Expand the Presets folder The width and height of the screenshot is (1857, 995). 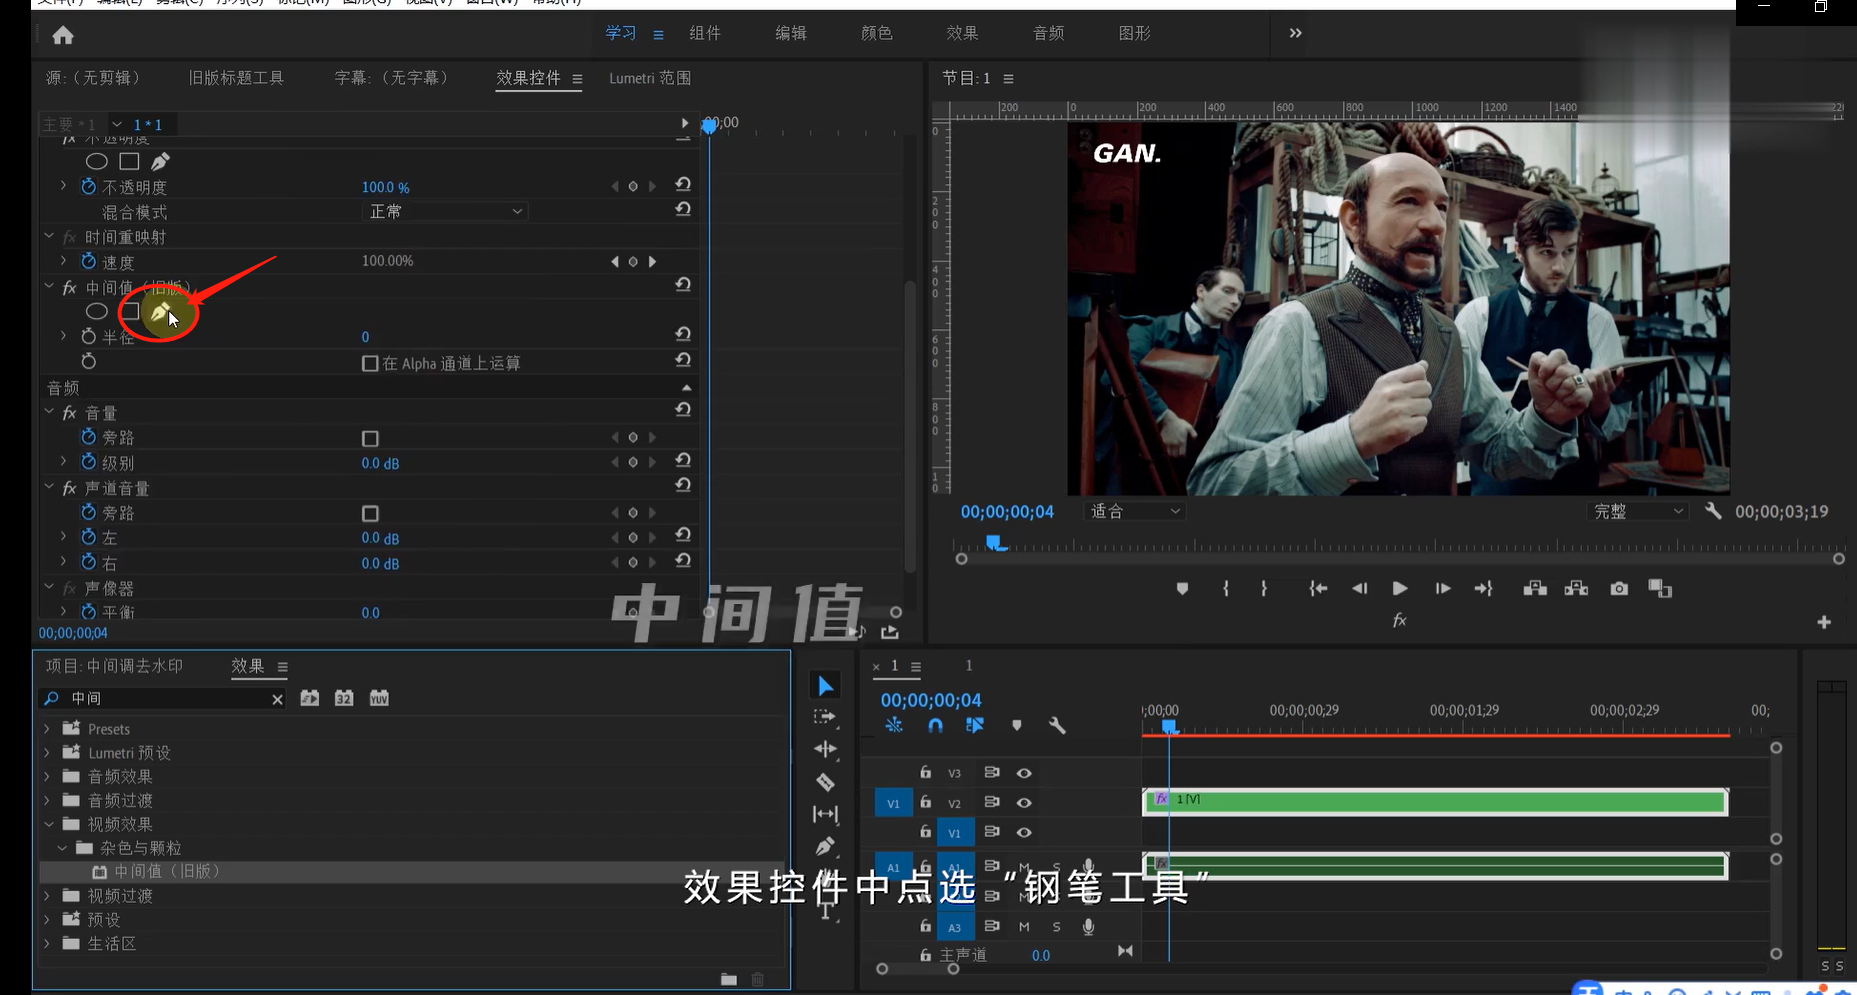(47, 728)
